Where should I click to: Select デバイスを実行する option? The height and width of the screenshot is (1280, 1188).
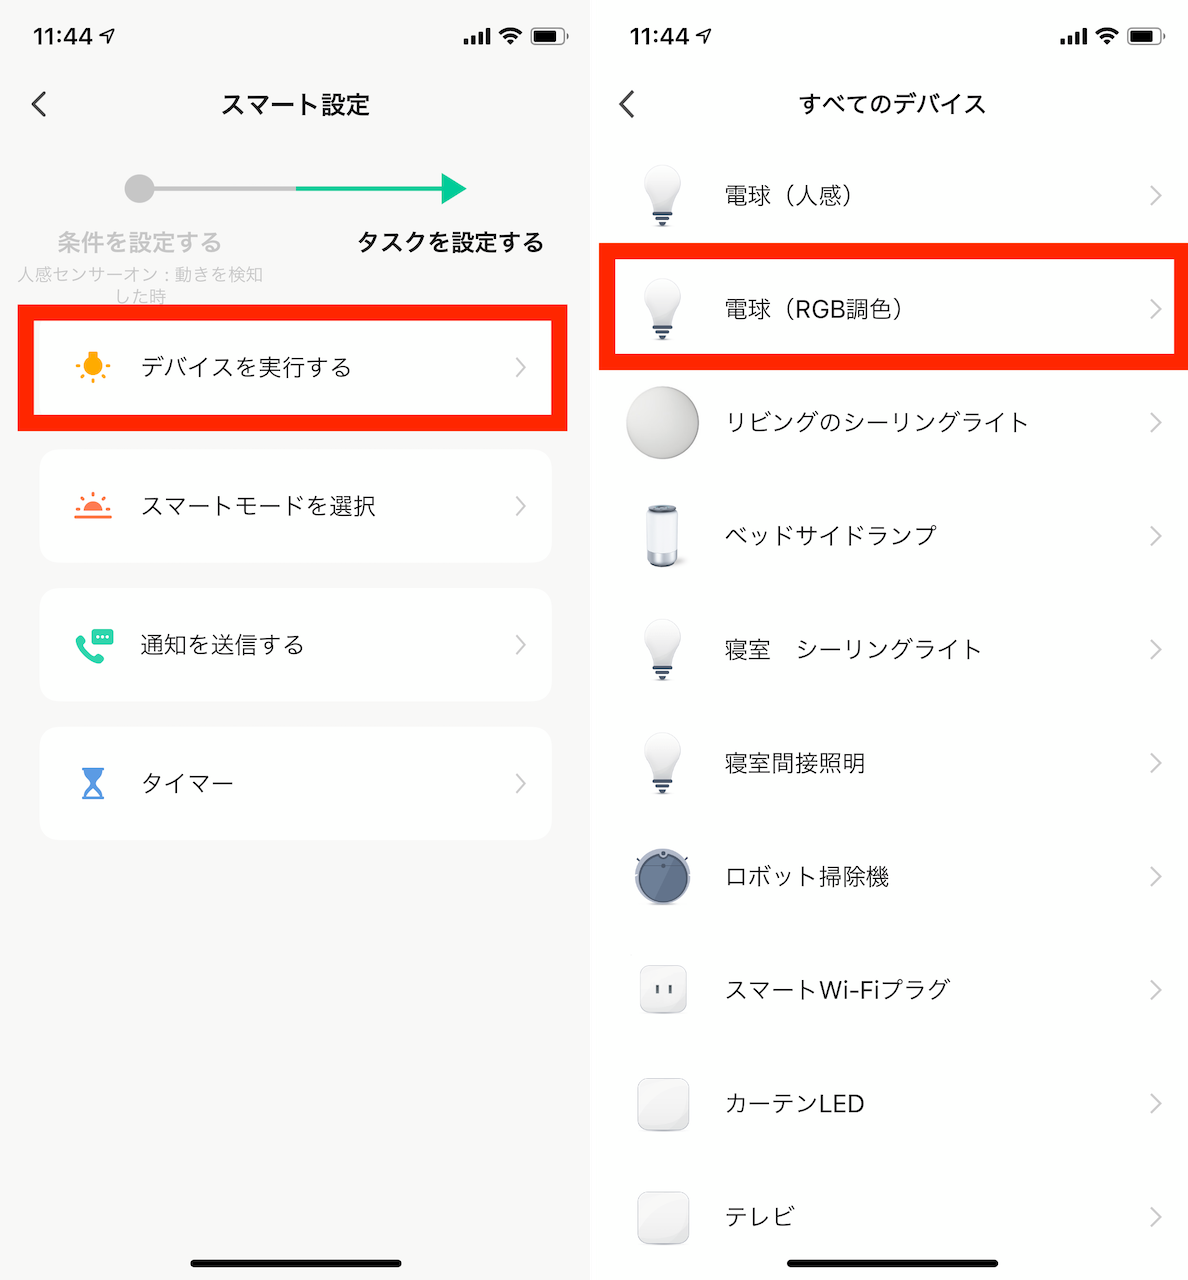point(294,367)
